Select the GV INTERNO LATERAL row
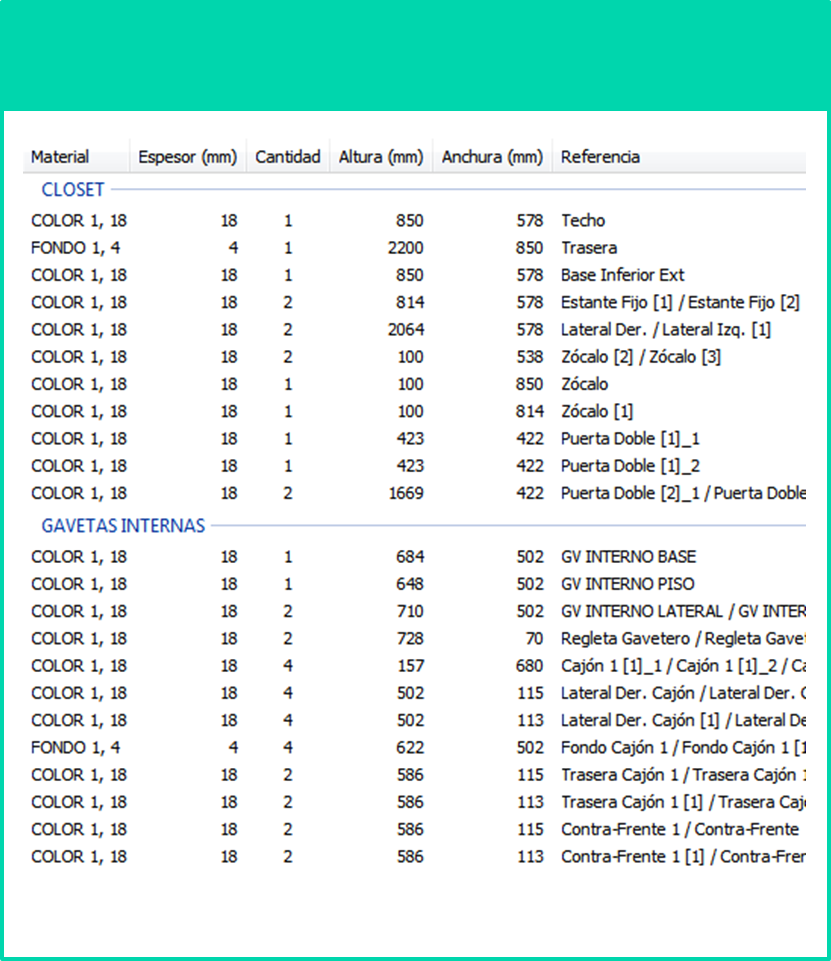The image size is (831, 961). (x=414, y=611)
